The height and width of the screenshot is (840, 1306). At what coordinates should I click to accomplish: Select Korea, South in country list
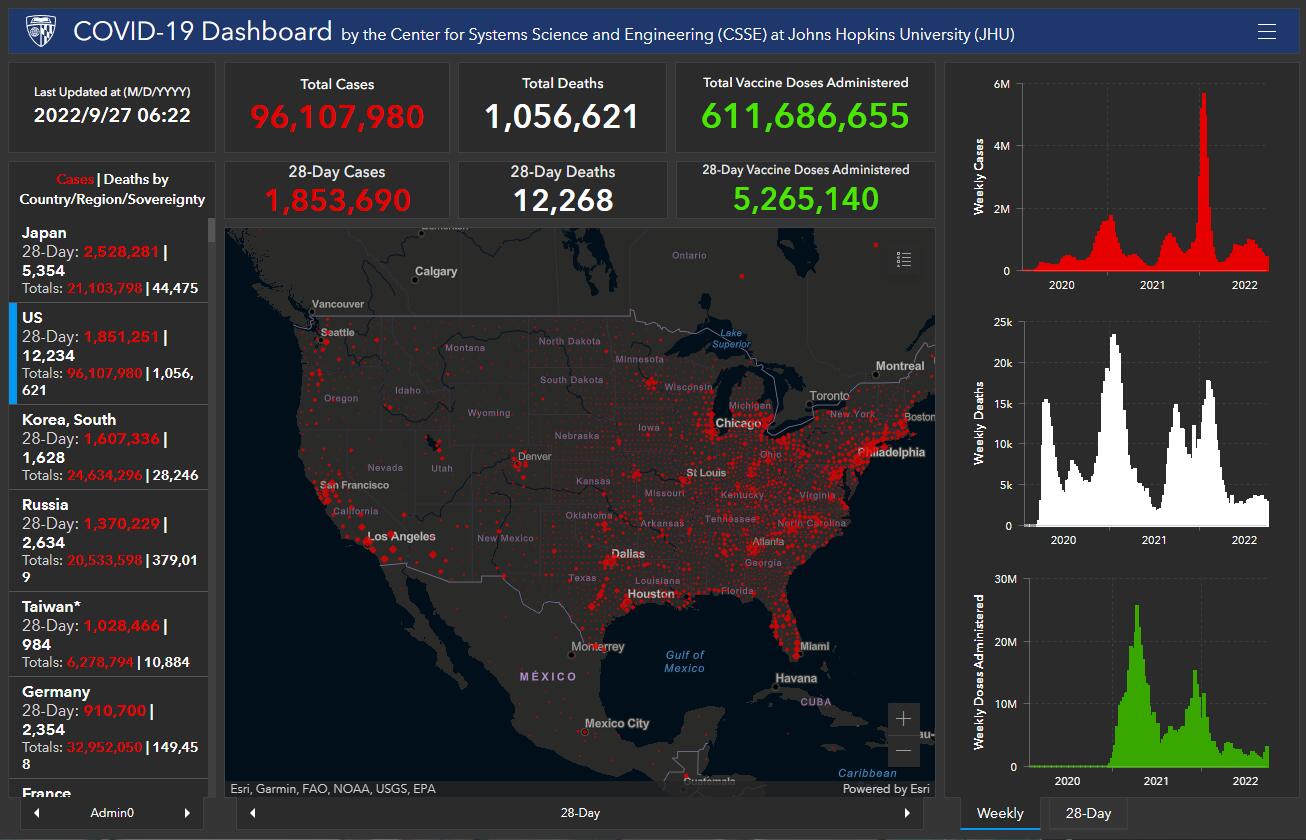click(109, 446)
